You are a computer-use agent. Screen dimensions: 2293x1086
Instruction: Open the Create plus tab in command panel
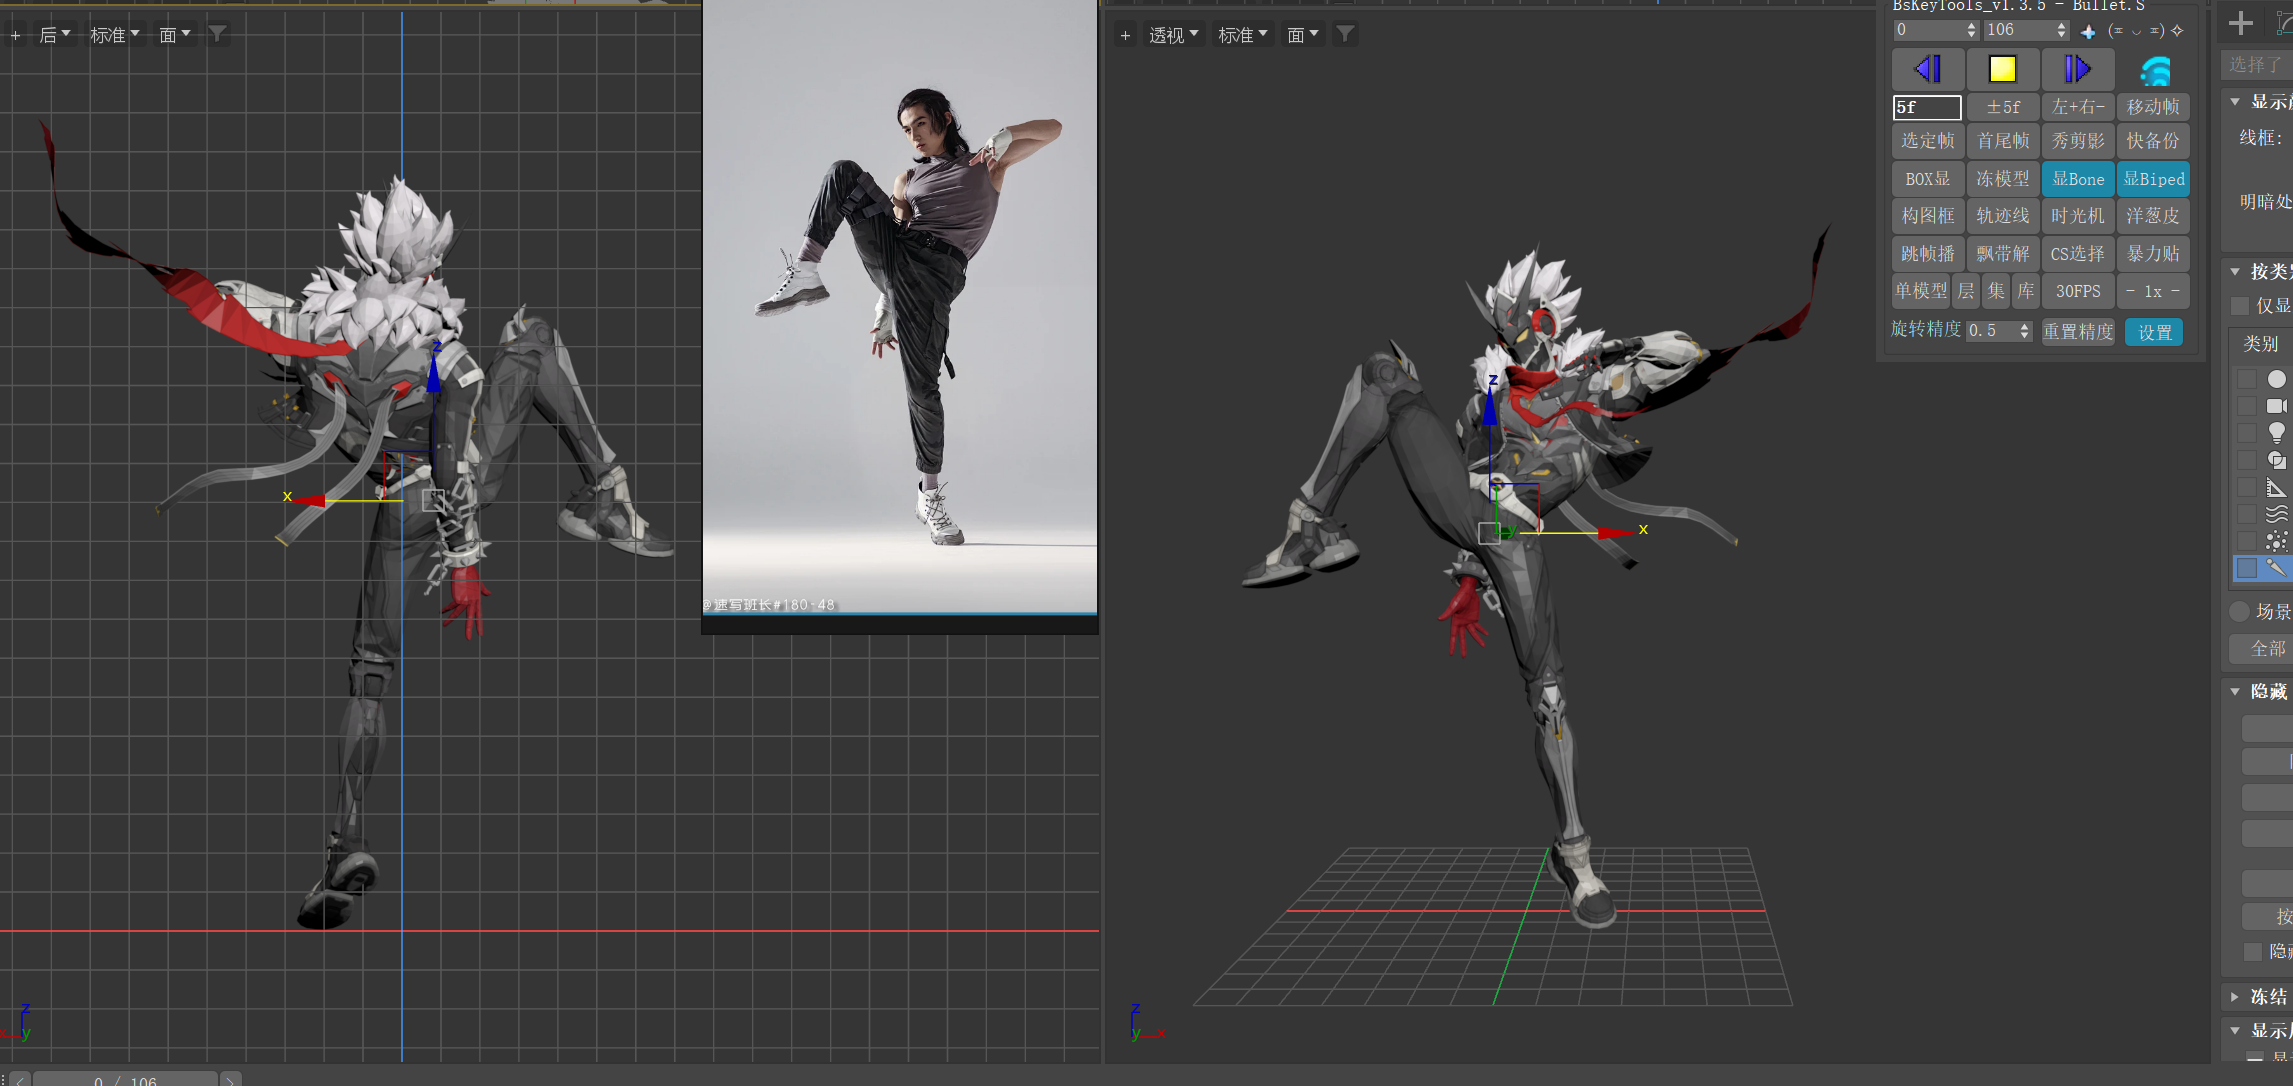[x=2241, y=22]
